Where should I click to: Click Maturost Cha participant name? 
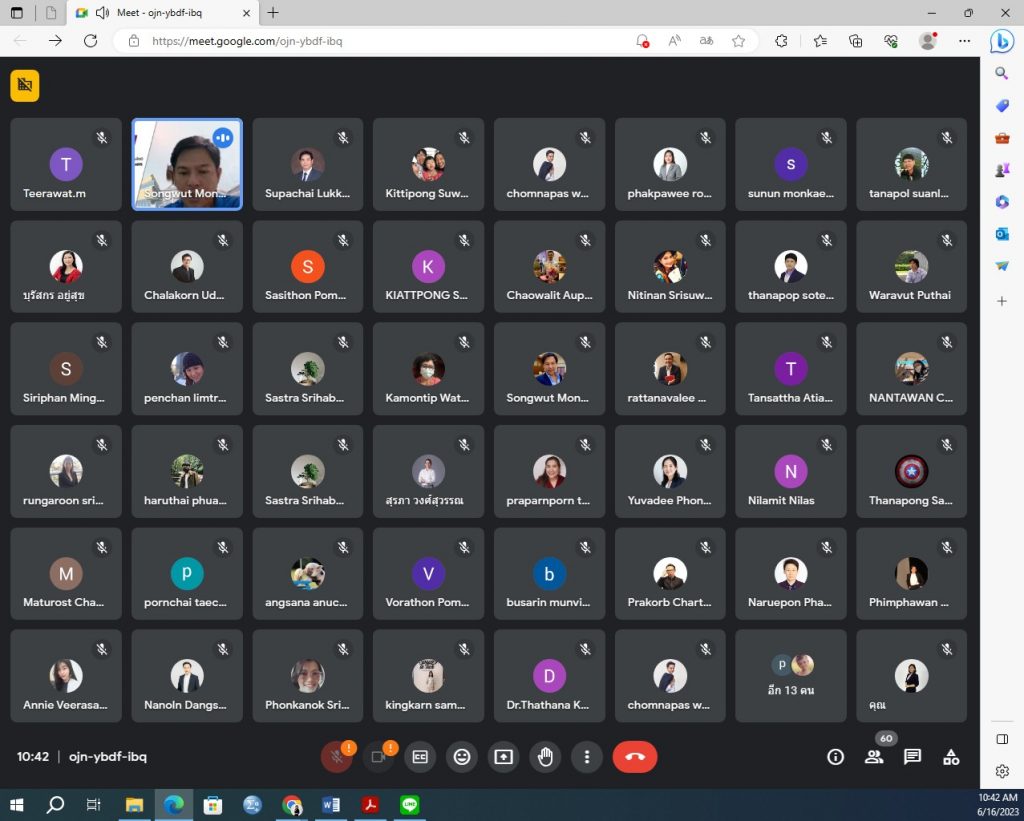(63, 602)
